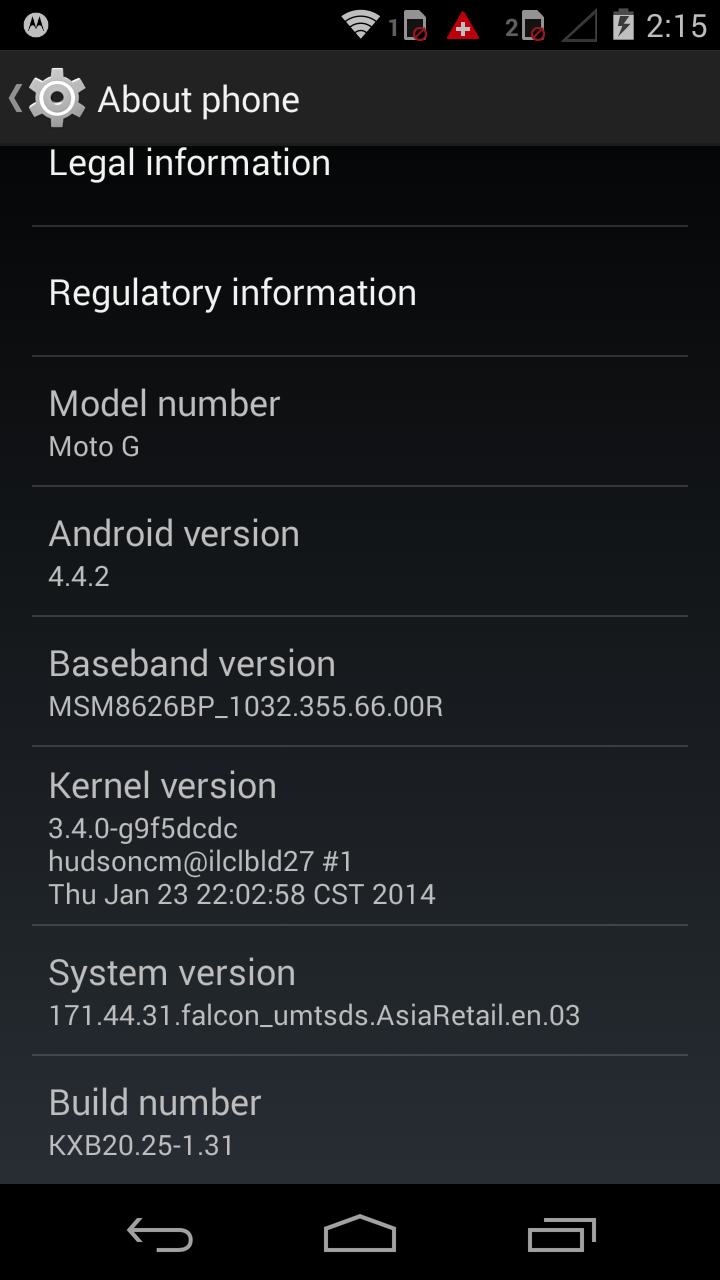Screen dimensions: 720x1280
Task: Tap the Android version 4.4.2 entry
Action: 360,552
